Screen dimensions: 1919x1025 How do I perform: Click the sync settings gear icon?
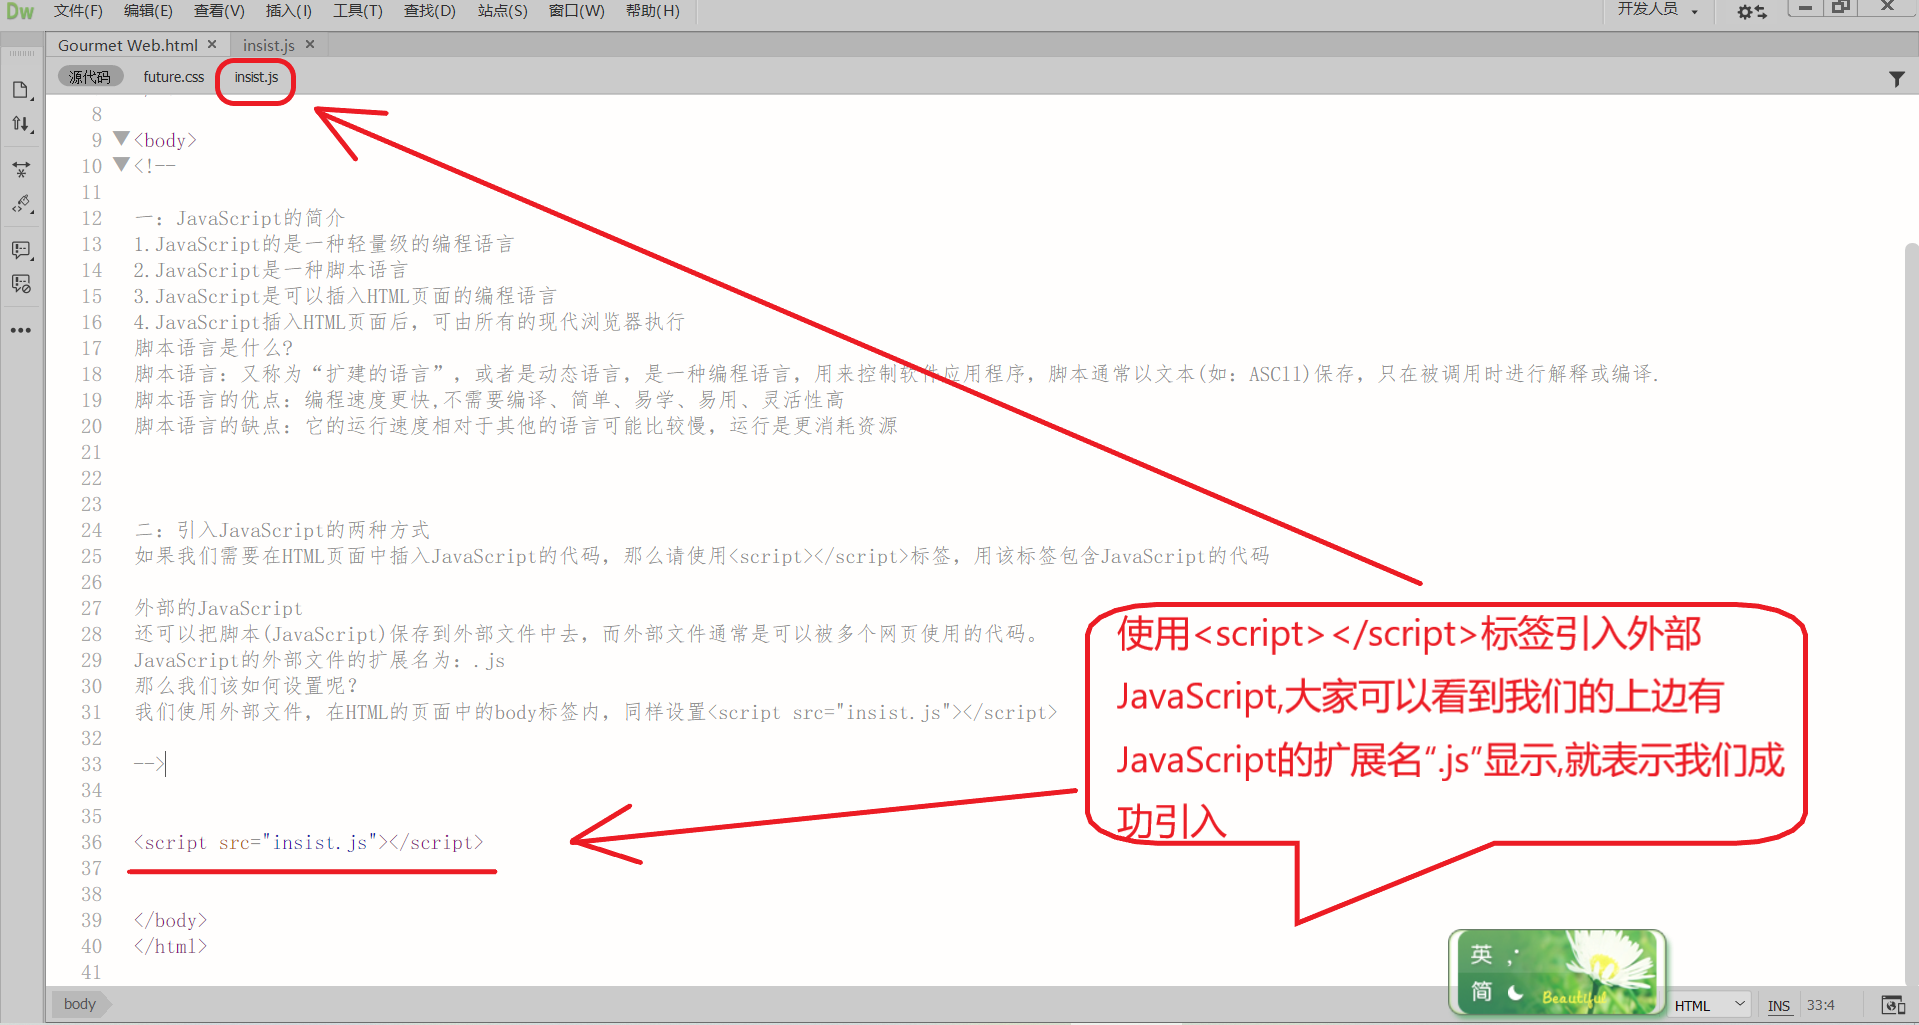(1751, 12)
